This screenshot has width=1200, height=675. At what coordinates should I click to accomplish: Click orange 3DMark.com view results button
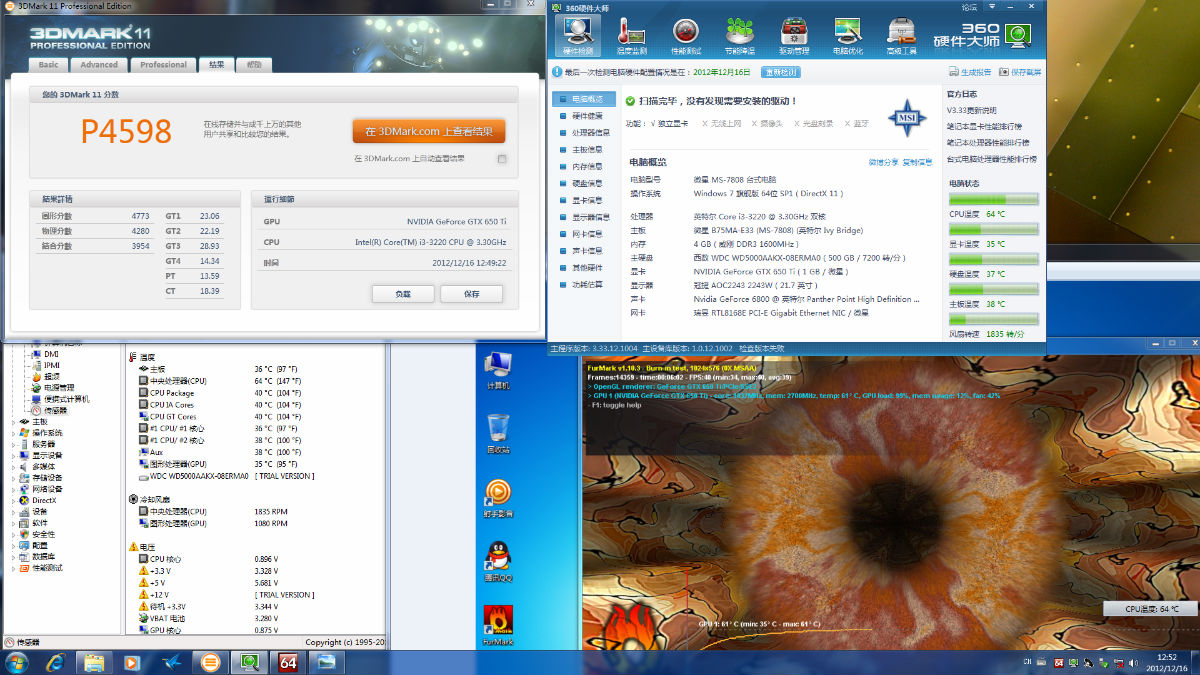click(x=428, y=131)
